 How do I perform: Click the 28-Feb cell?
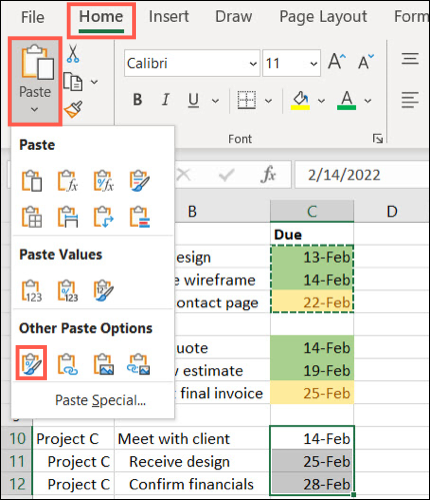312,484
